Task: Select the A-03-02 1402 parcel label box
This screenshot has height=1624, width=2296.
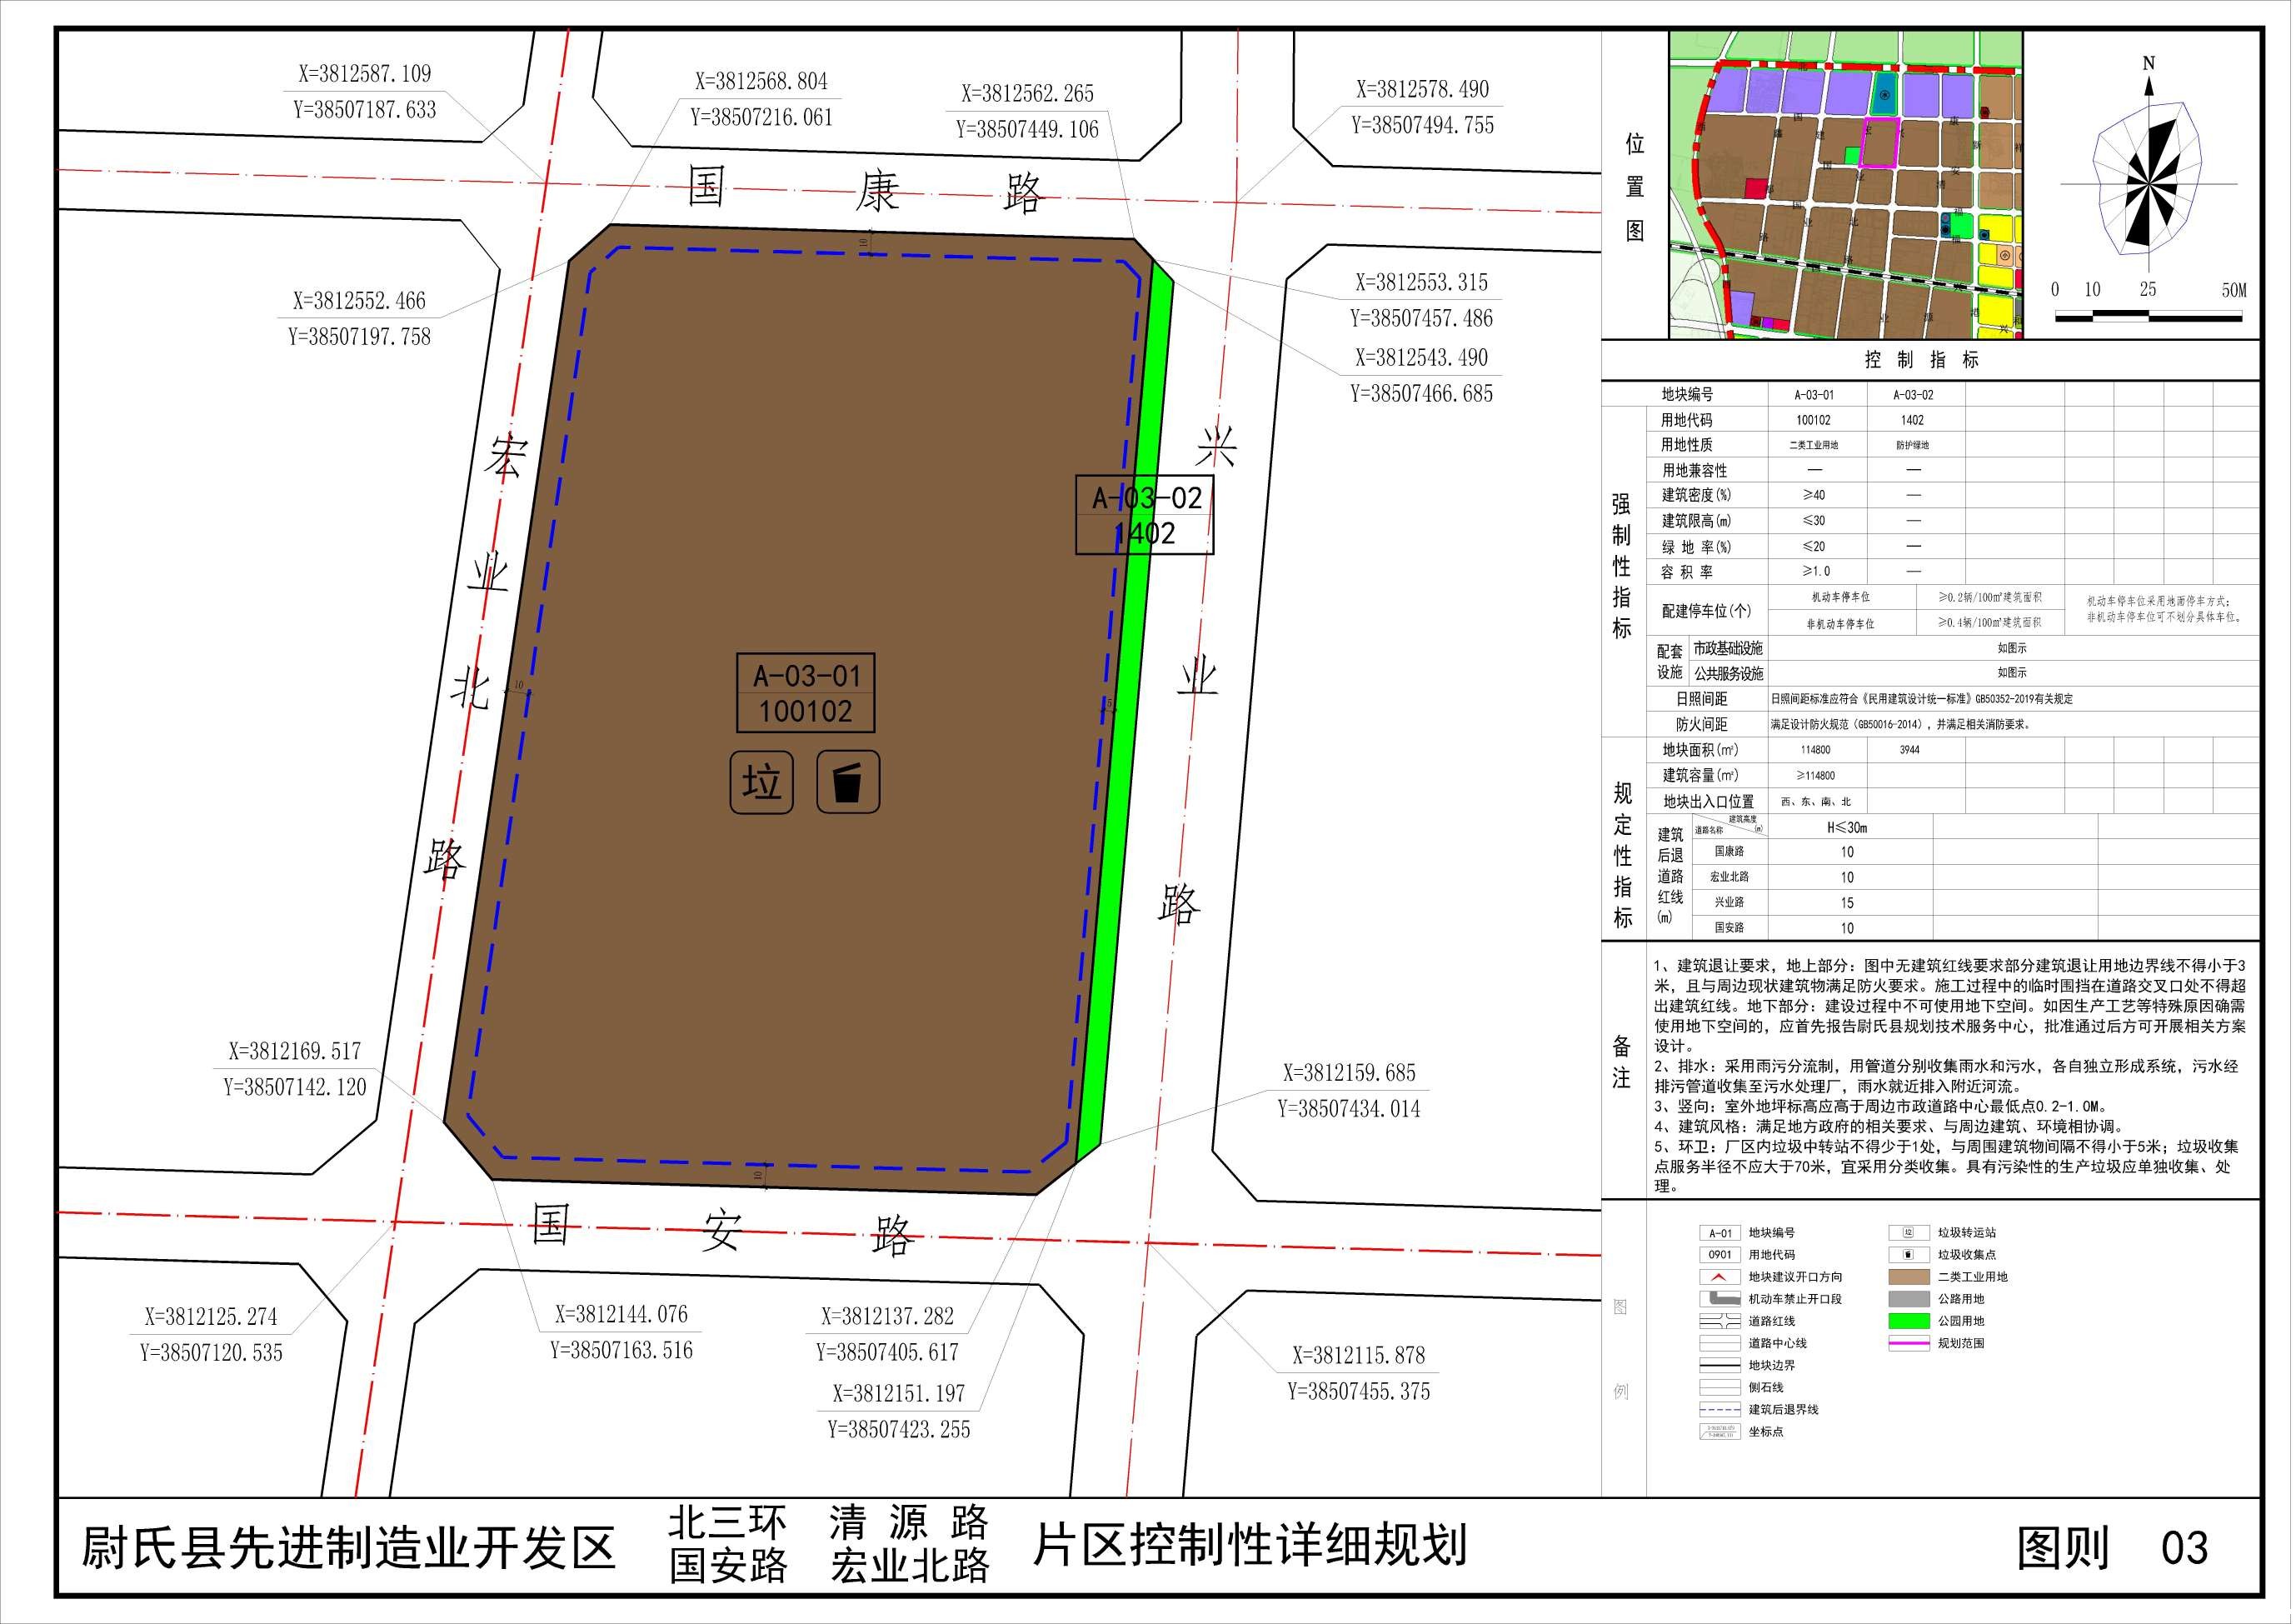Action: click(1145, 515)
